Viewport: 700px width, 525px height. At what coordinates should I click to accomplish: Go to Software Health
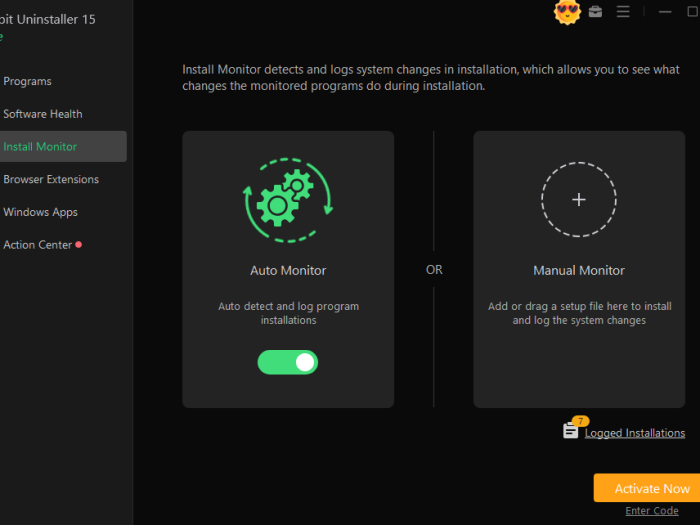(43, 114)
